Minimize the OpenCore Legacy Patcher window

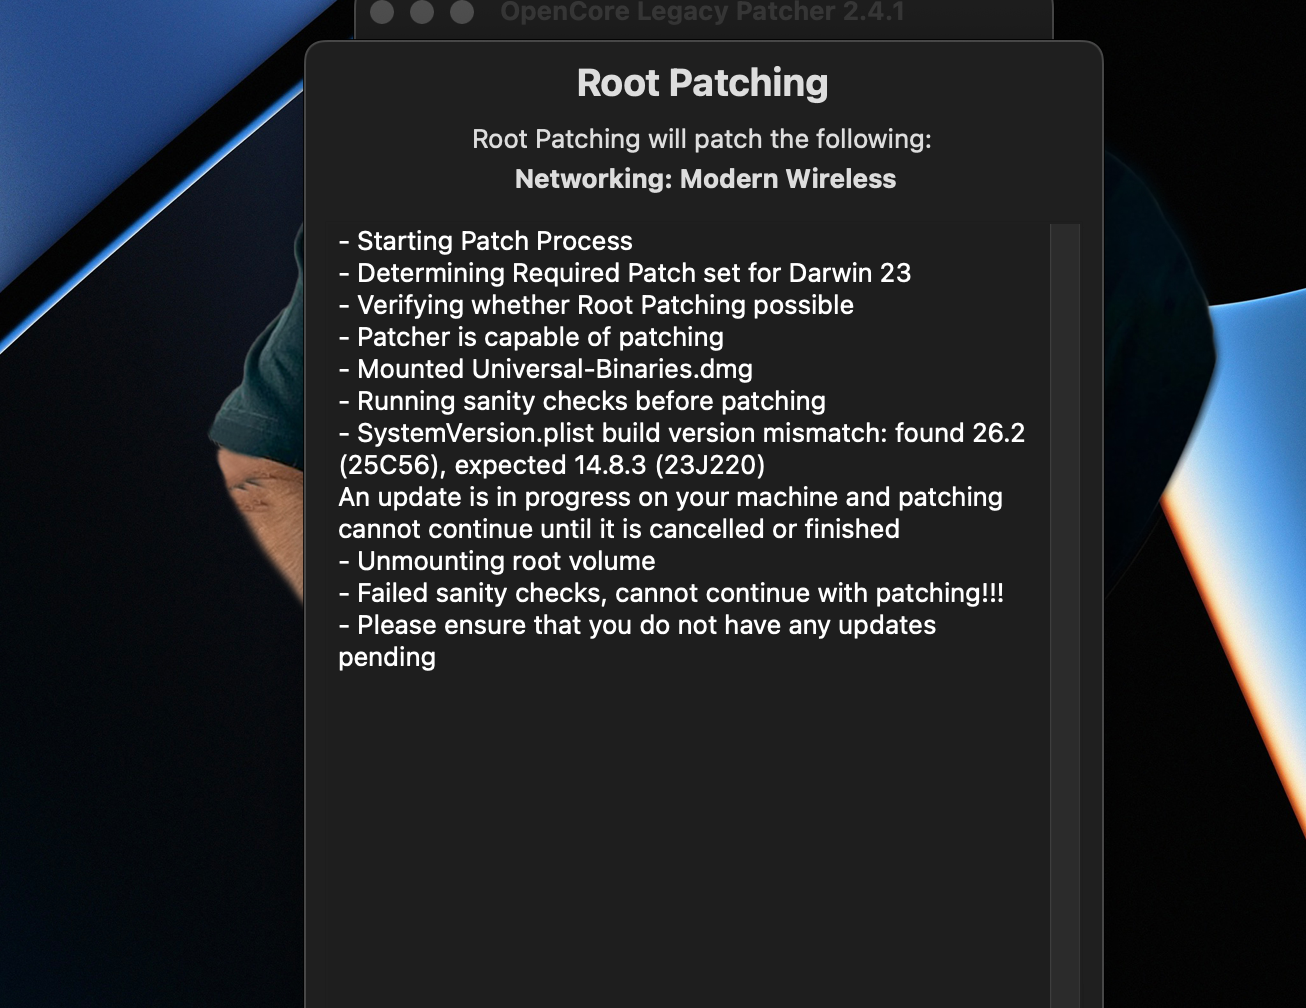(x=422, y=11)
